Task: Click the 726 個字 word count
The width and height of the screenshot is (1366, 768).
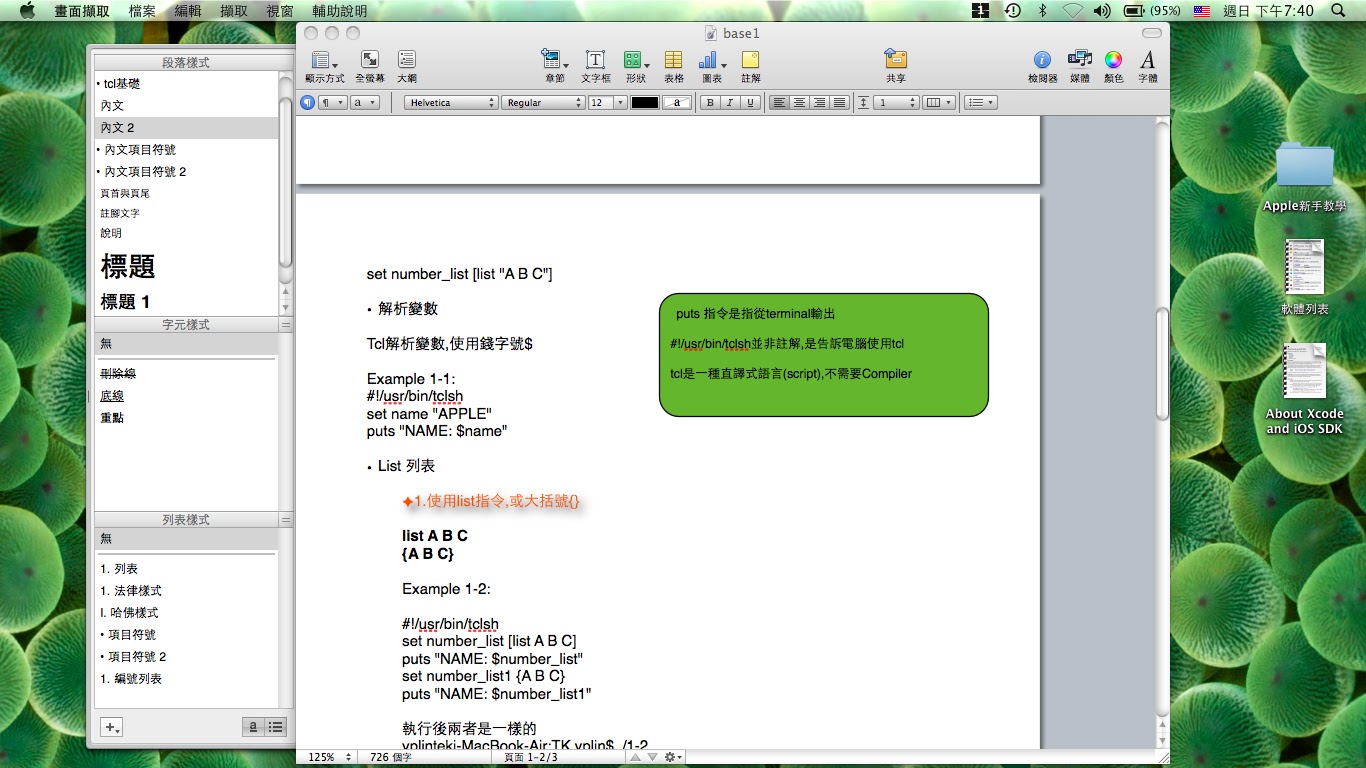Action: (x=391, y=757)
